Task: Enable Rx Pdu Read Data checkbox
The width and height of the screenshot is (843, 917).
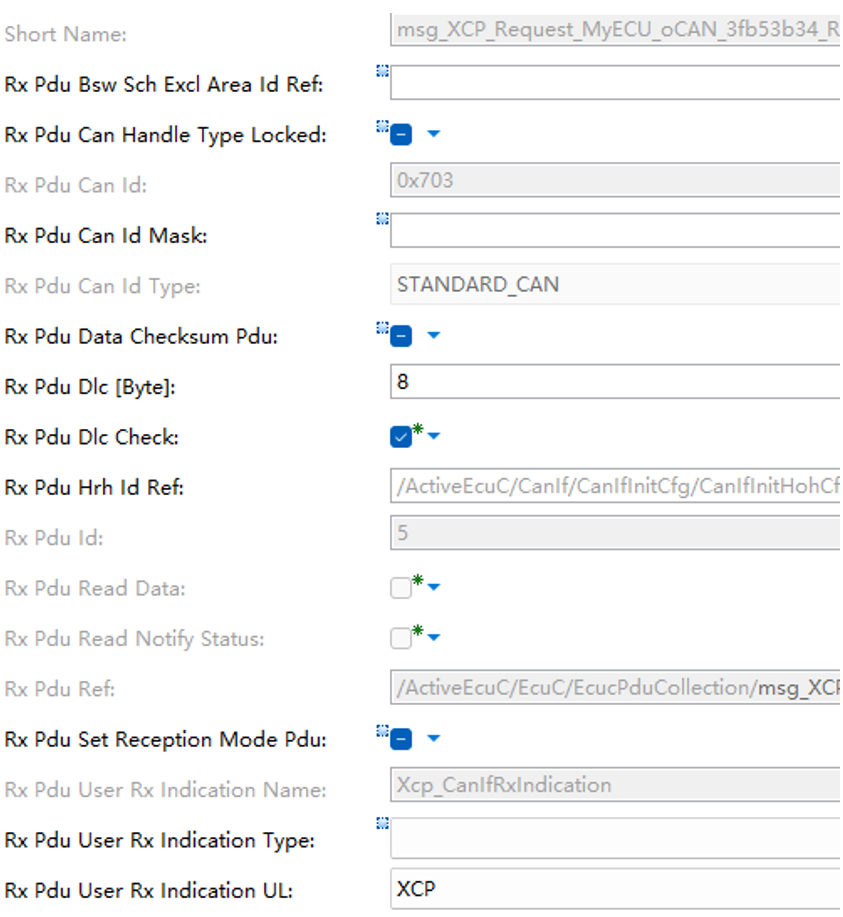Action: (401, 589)
